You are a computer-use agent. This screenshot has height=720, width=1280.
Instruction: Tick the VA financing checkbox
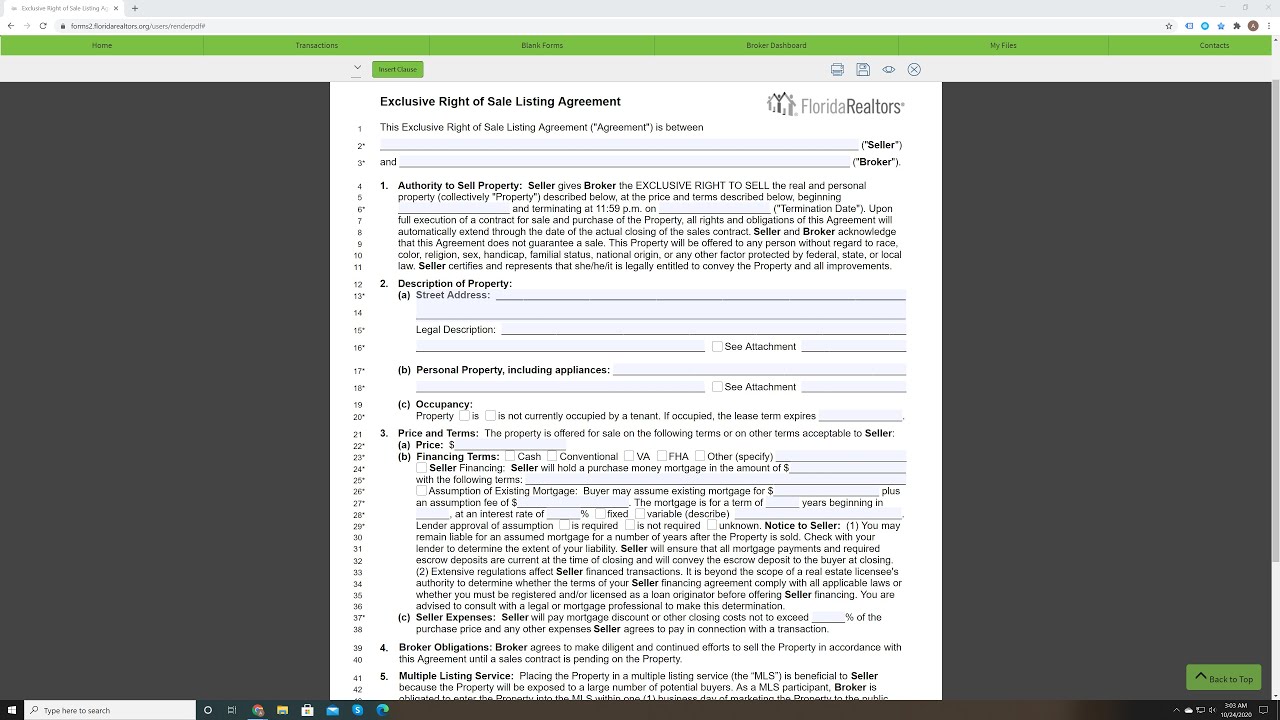pos(629,456)
